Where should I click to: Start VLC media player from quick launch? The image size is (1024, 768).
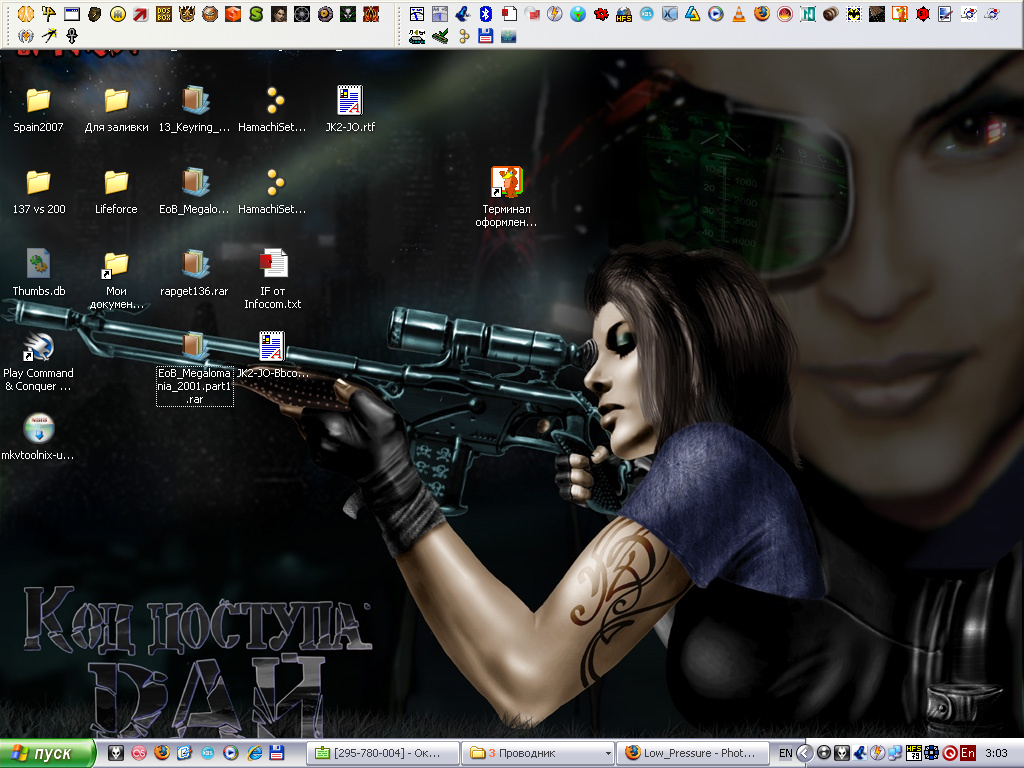point(739,14)
